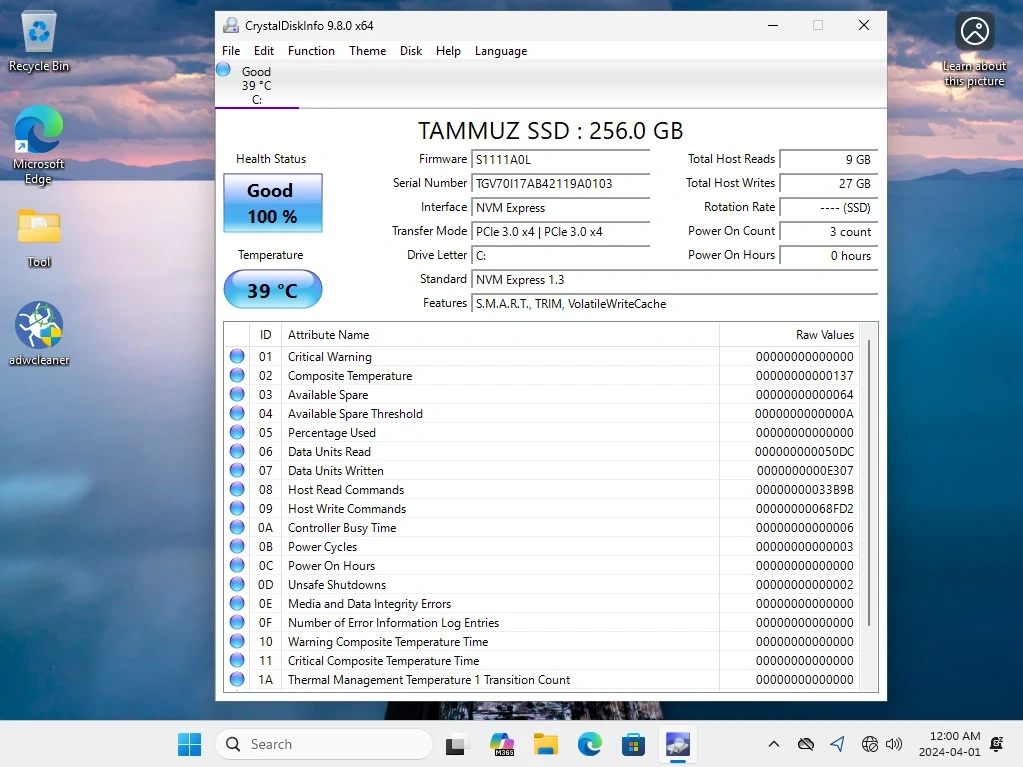
Task: Open the adwcleaner desktop shortcut
Action: (39, 326)
